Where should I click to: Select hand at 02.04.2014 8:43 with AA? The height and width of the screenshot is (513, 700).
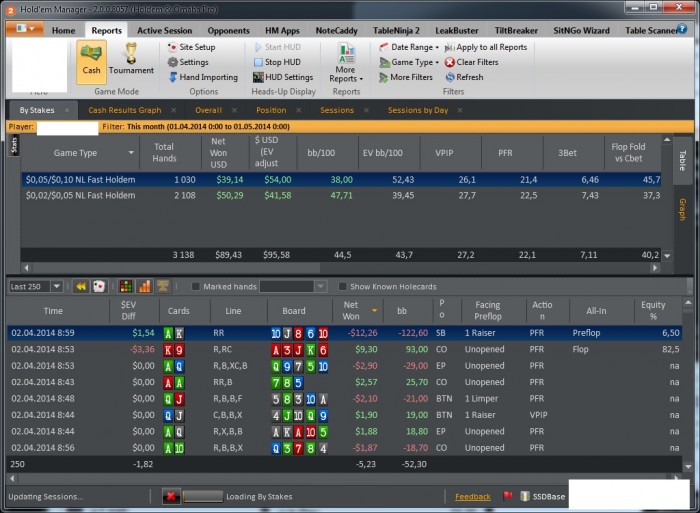344,382
